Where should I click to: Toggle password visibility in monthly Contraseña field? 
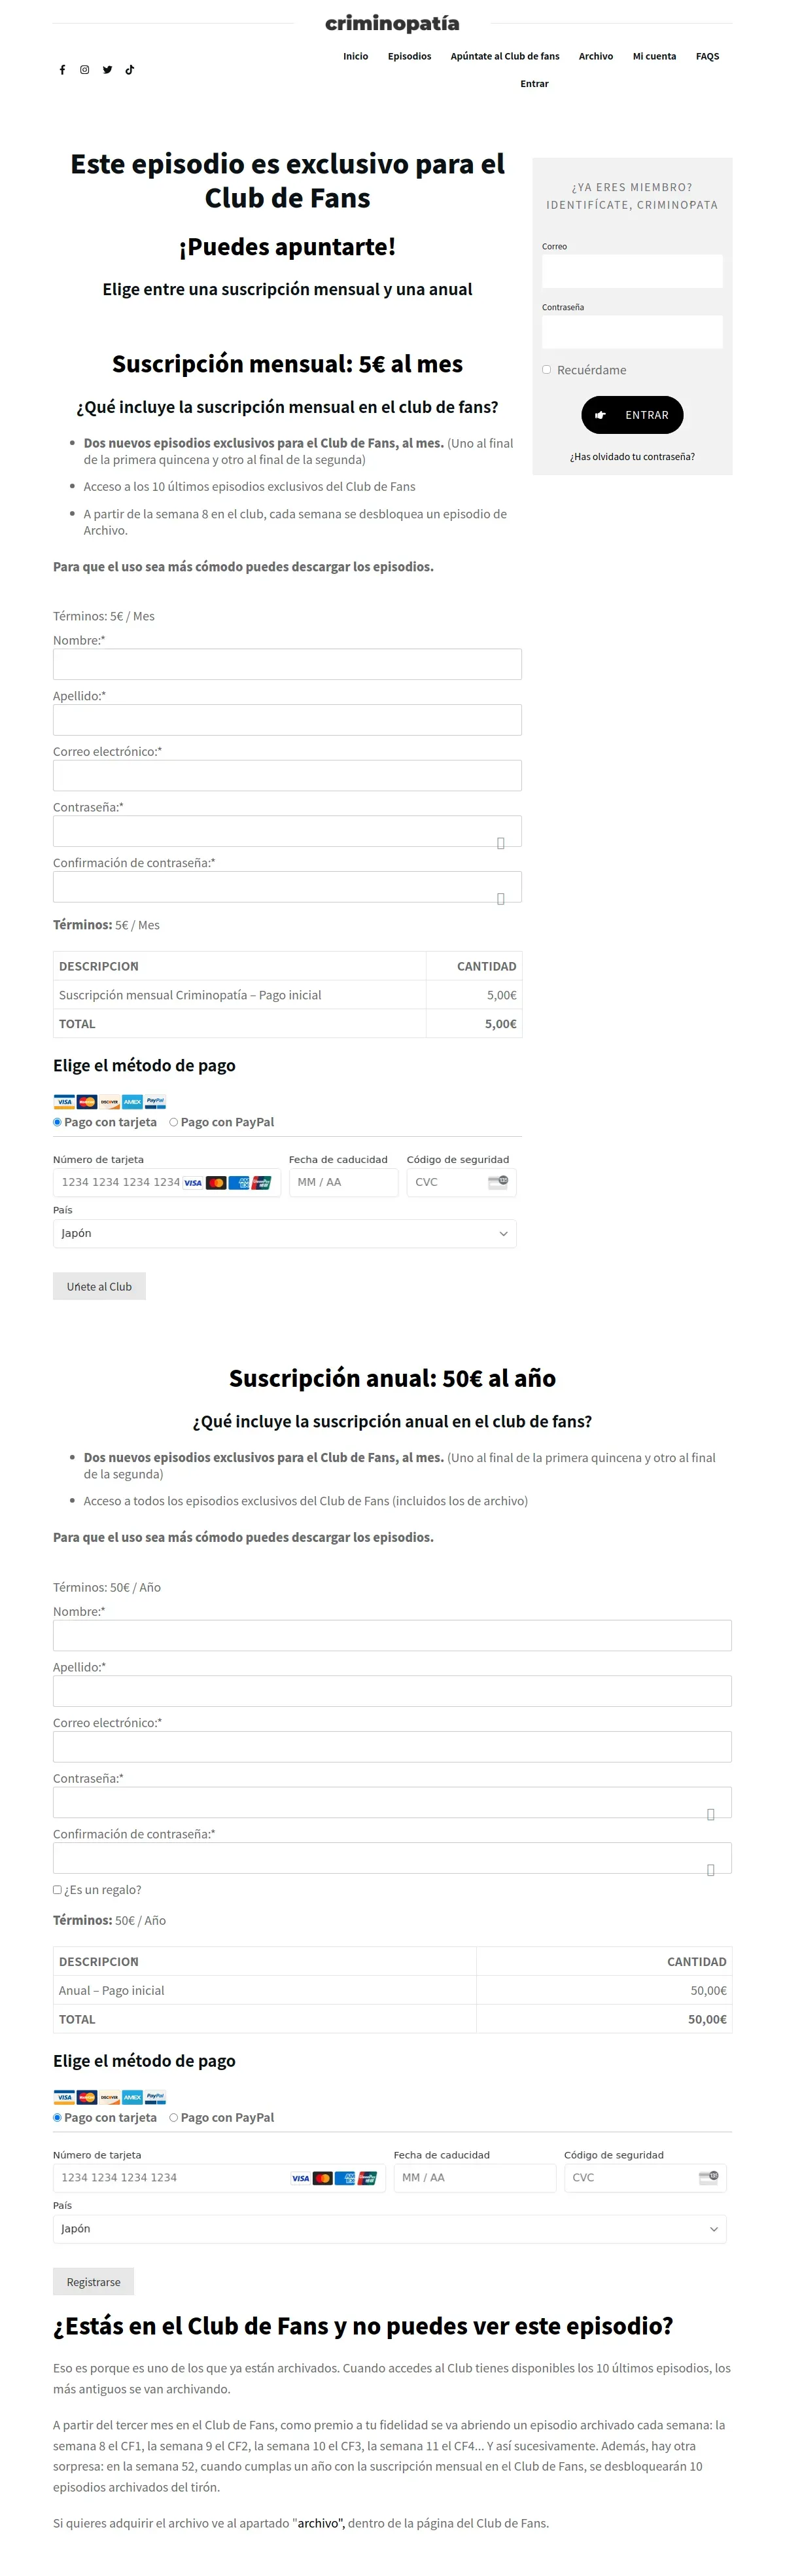pyautogui.click(x=500, y=843)
